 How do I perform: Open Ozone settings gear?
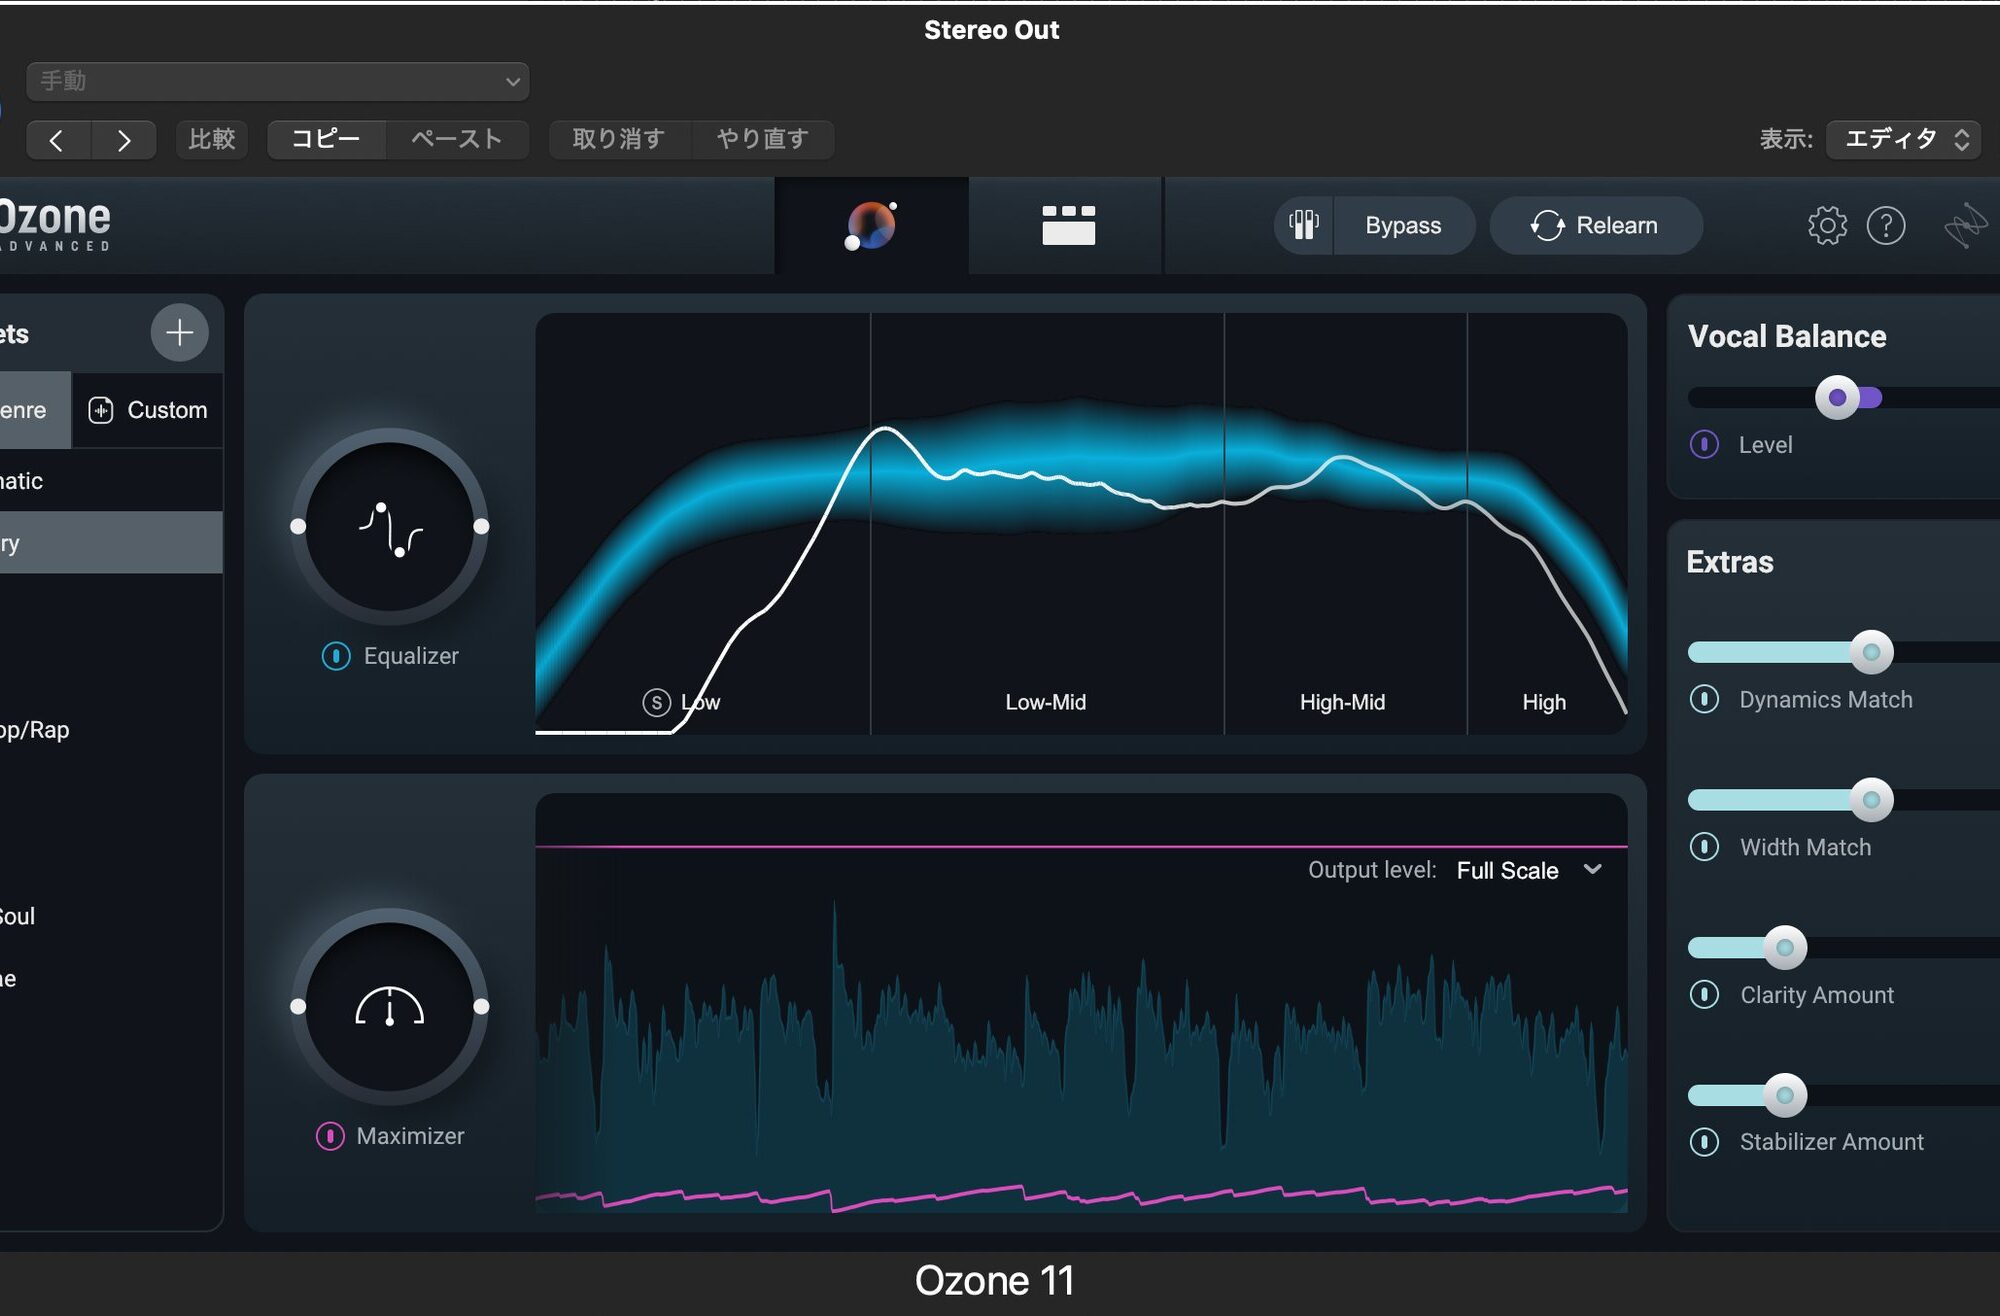pyautogui.click(x=1827, y=226)
